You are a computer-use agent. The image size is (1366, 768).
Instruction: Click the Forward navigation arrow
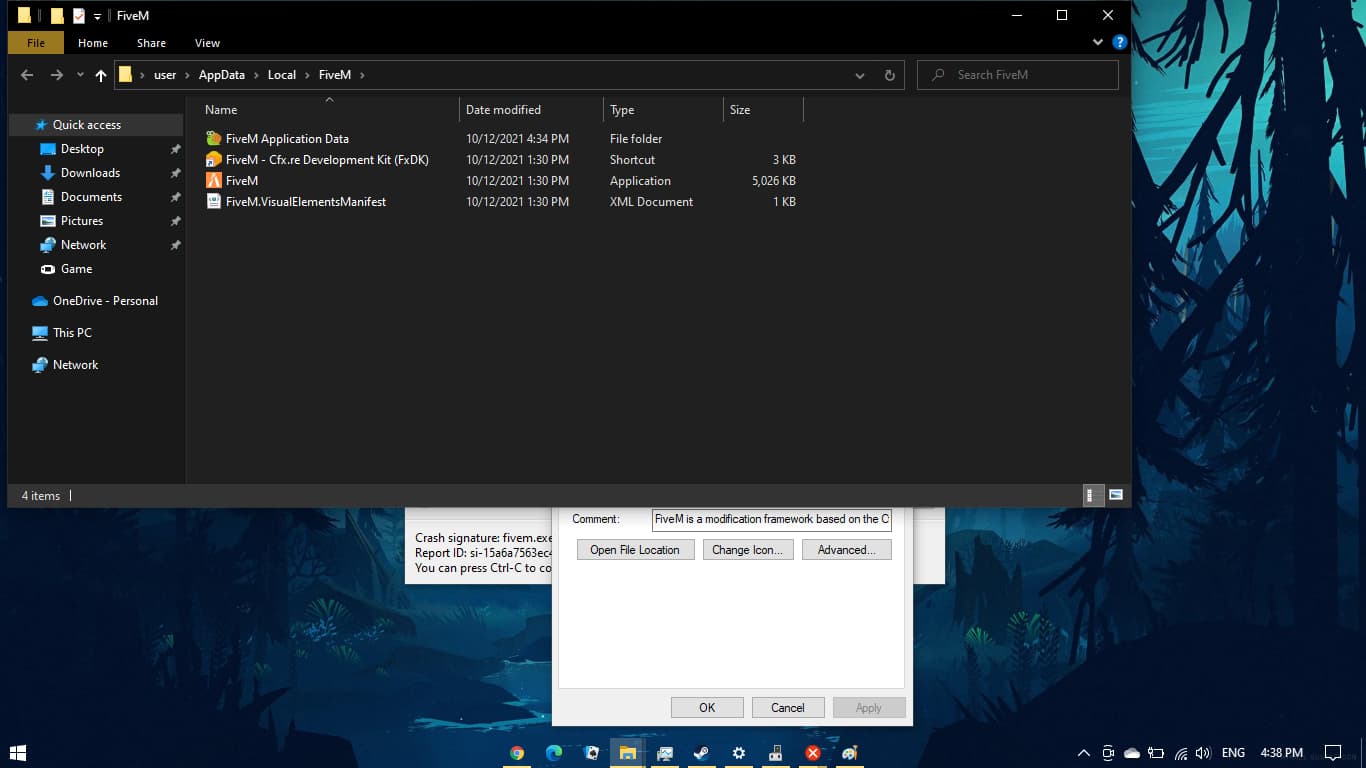click(57, 75)
